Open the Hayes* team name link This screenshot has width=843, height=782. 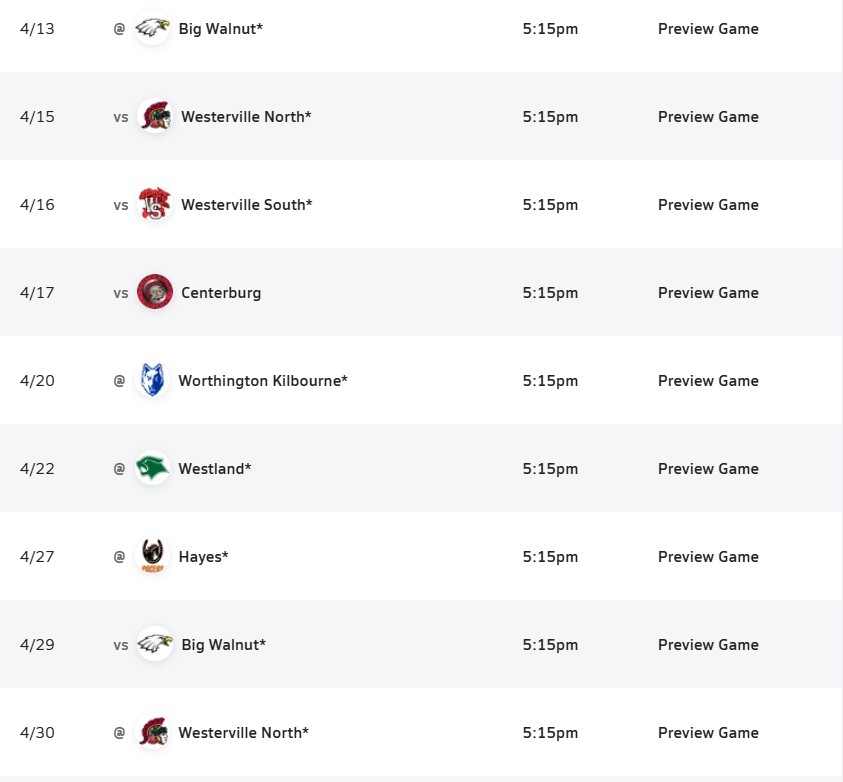[203, 557]
